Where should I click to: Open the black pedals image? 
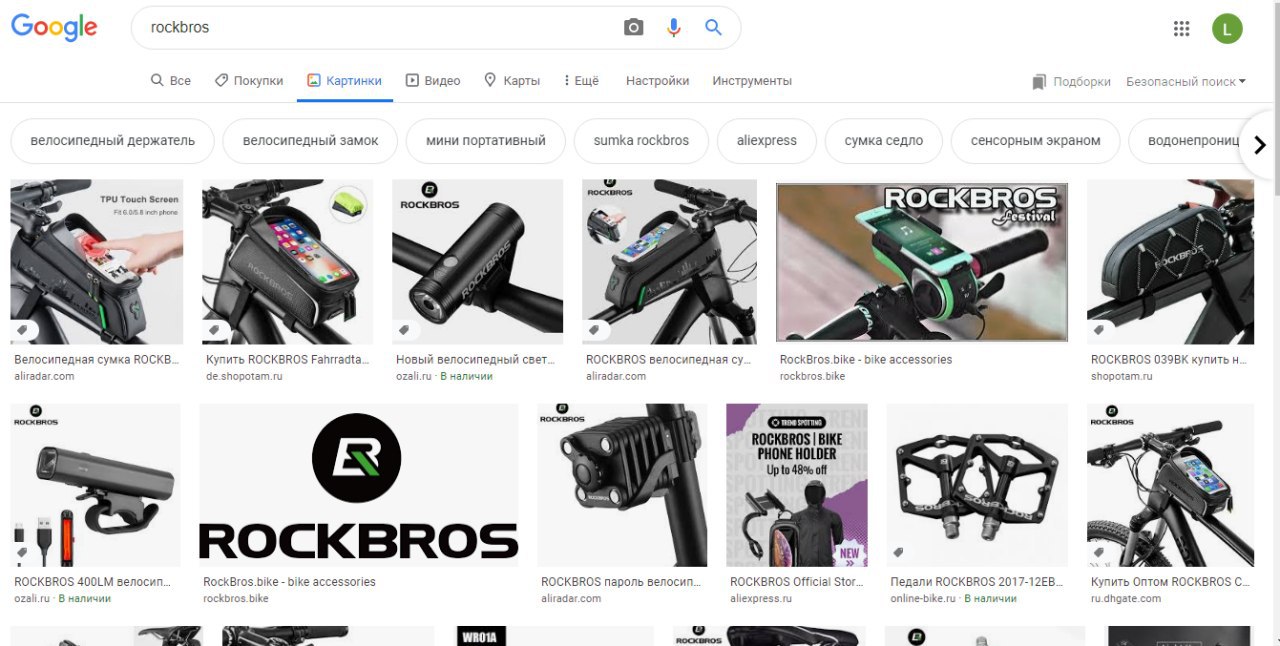click(x=977, y=485)
